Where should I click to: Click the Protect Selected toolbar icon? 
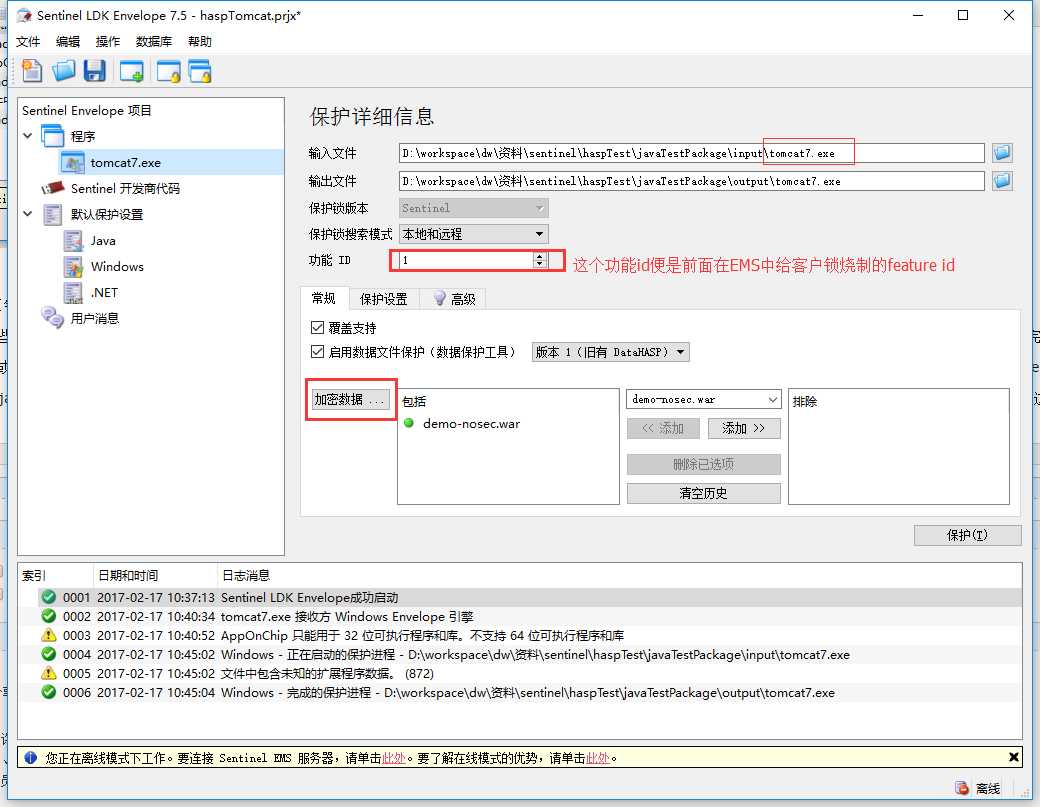[168, 71]
